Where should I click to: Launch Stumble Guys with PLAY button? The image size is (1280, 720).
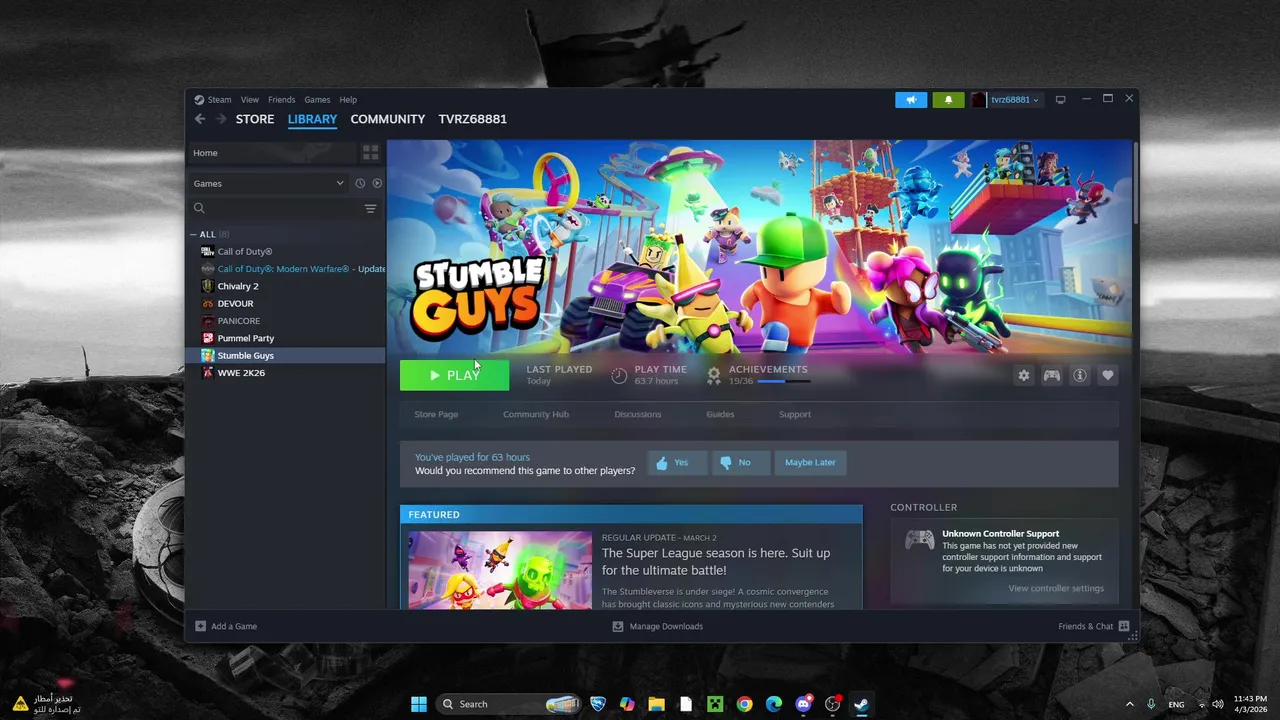454,375
